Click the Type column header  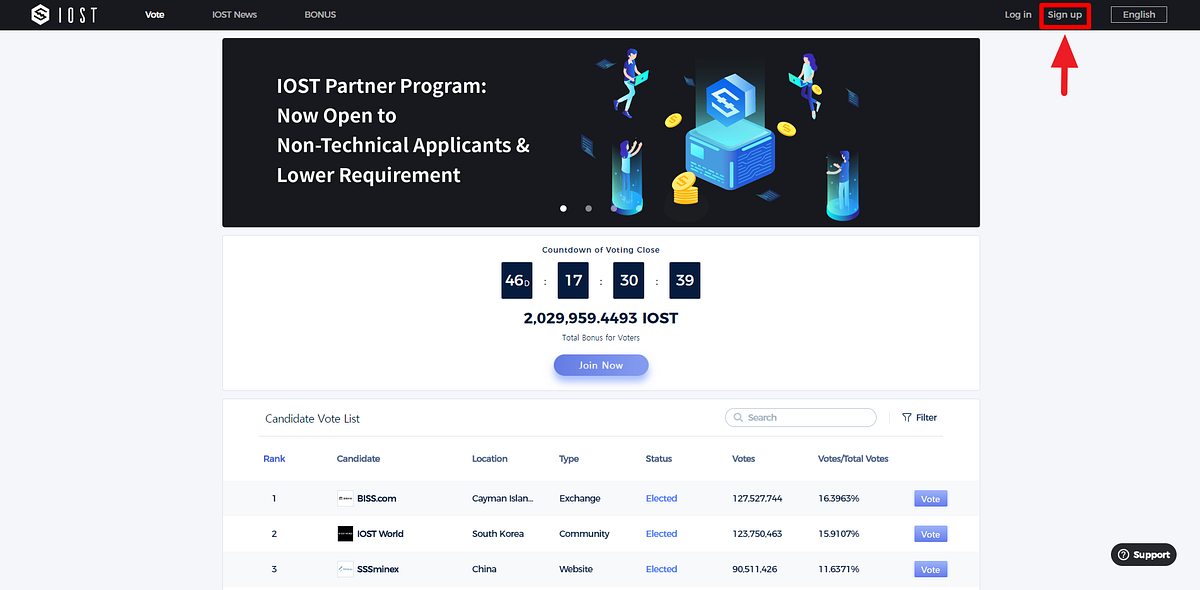click(x=569, y=459)
